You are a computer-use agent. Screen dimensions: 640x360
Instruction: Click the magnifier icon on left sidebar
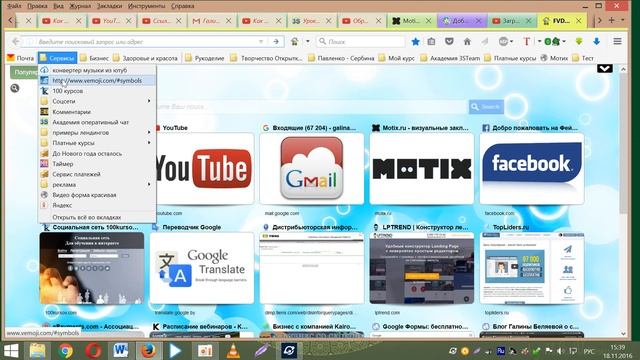pos(15,88)
